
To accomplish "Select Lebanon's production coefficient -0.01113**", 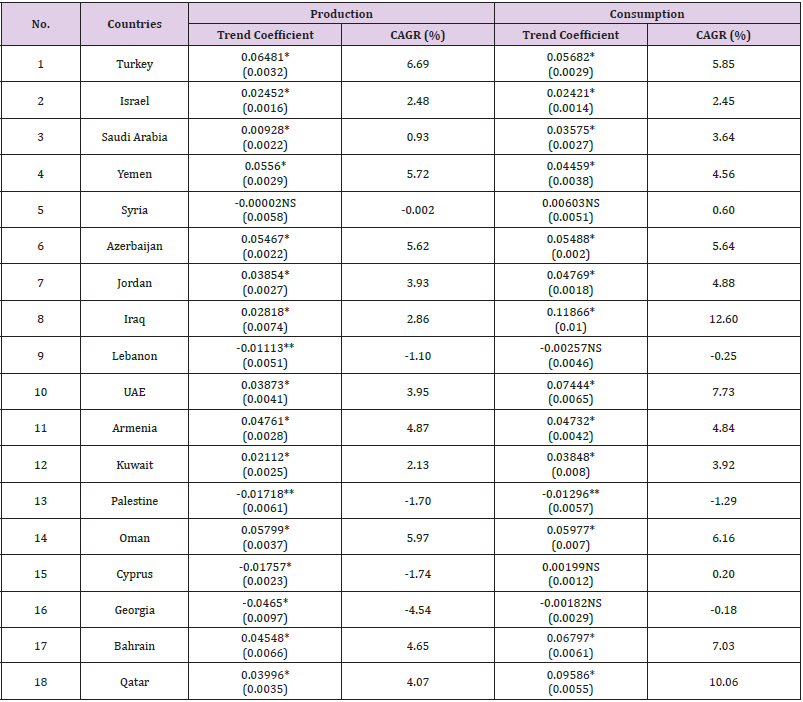I will click(x=265, y=348).
